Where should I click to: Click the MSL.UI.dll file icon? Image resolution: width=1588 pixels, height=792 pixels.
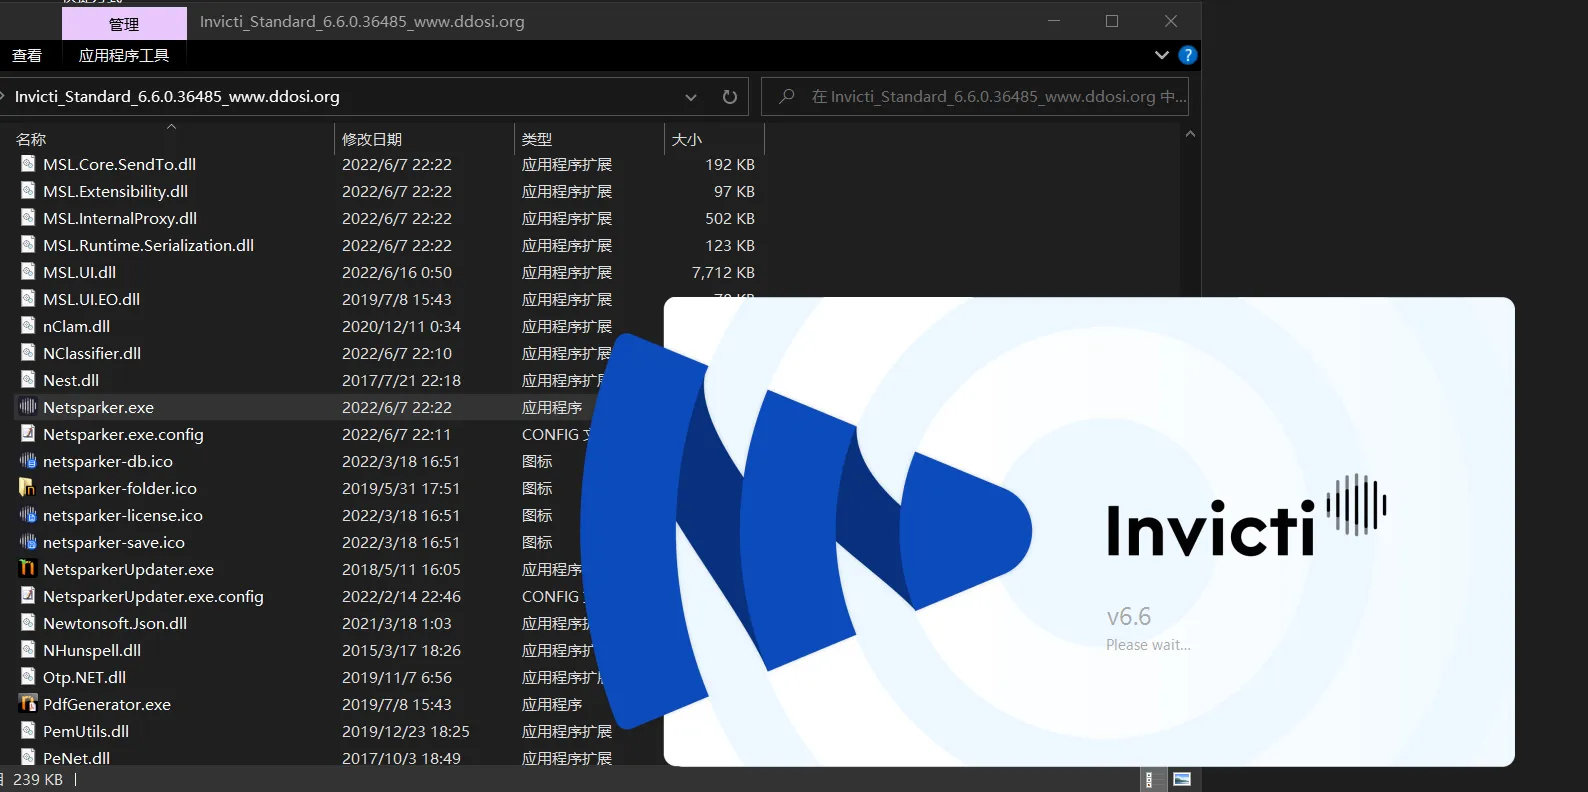click(28, 272)
